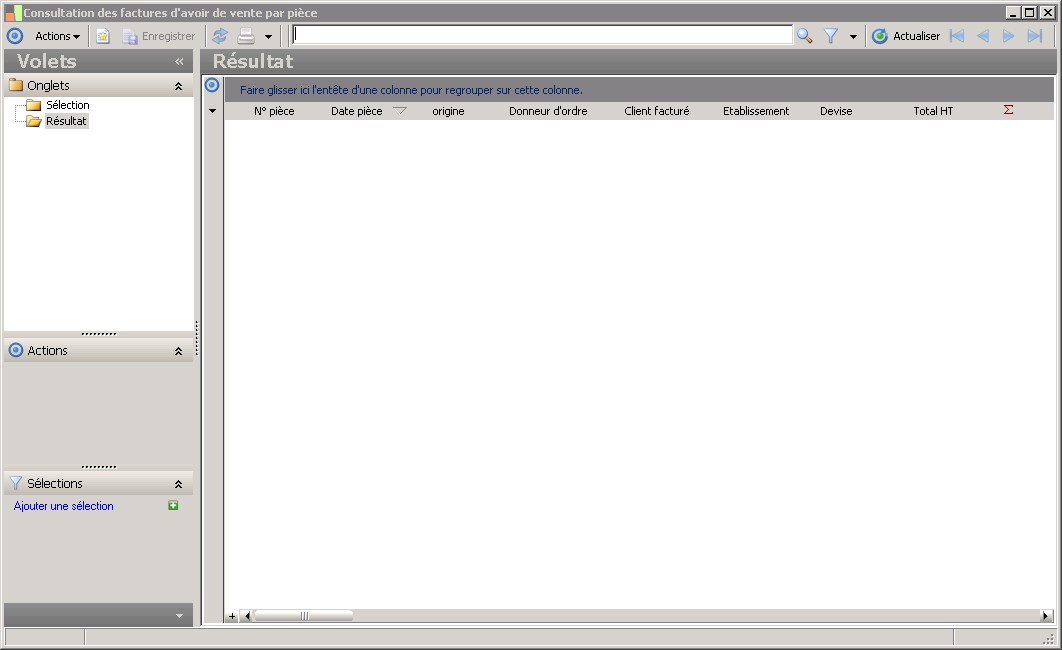Click the Total HT column header
Viewport: 1062px width, 650px height.
click(x=933, y=111)
